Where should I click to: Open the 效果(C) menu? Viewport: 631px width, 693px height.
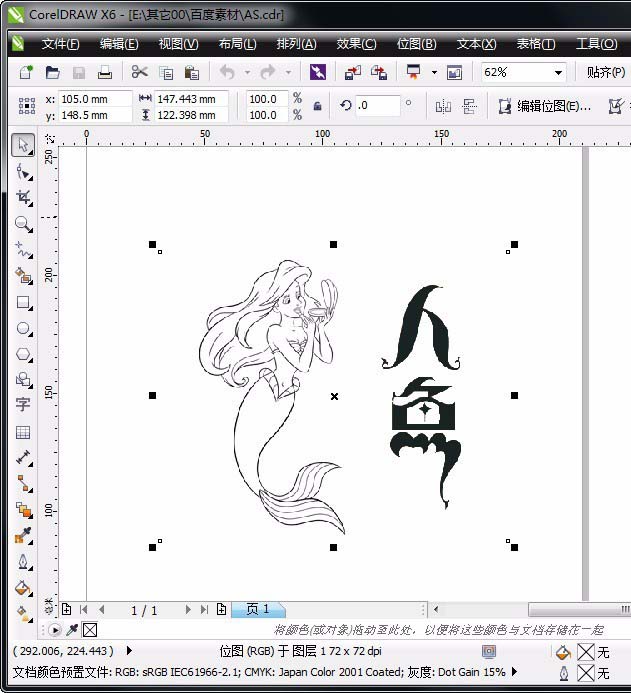[x=357, y=44]
